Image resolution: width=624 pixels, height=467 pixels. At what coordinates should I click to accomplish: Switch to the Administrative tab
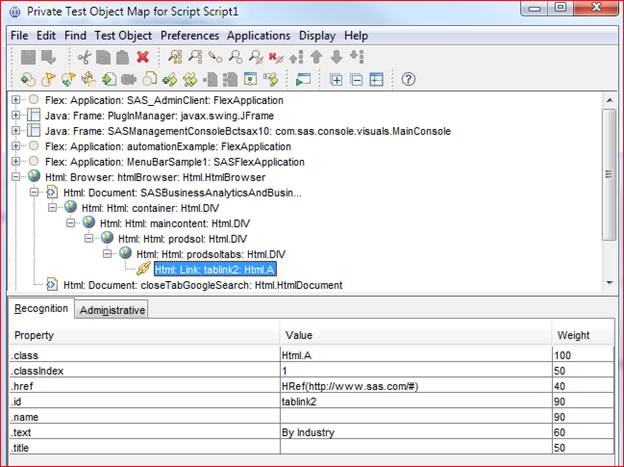click(x=112, y=310)
